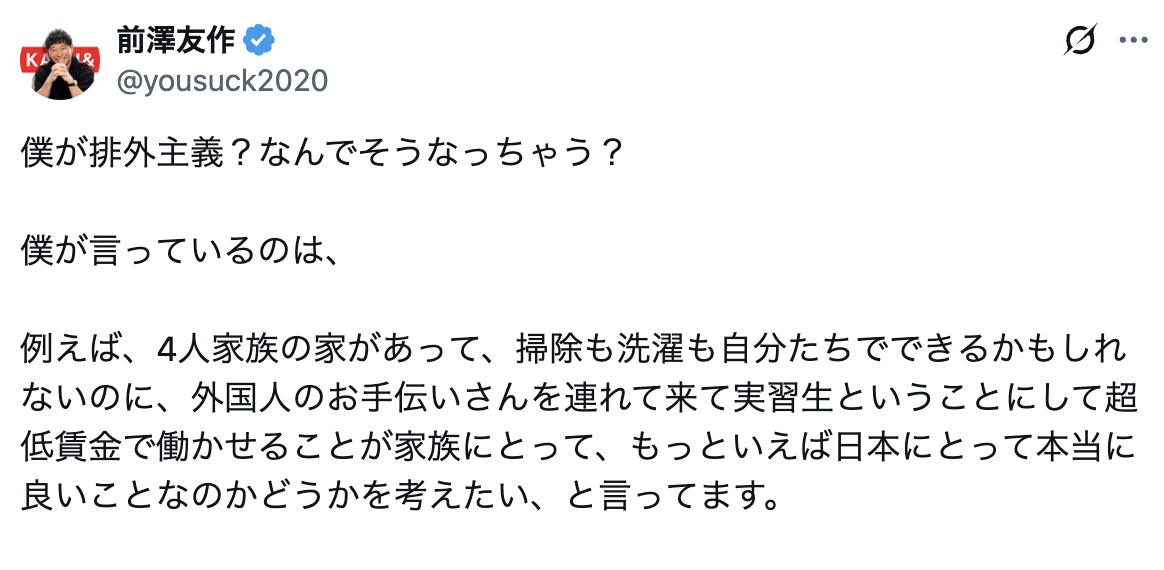
Task: Open 前澤友作's profile picture
Action: [63, 64]
